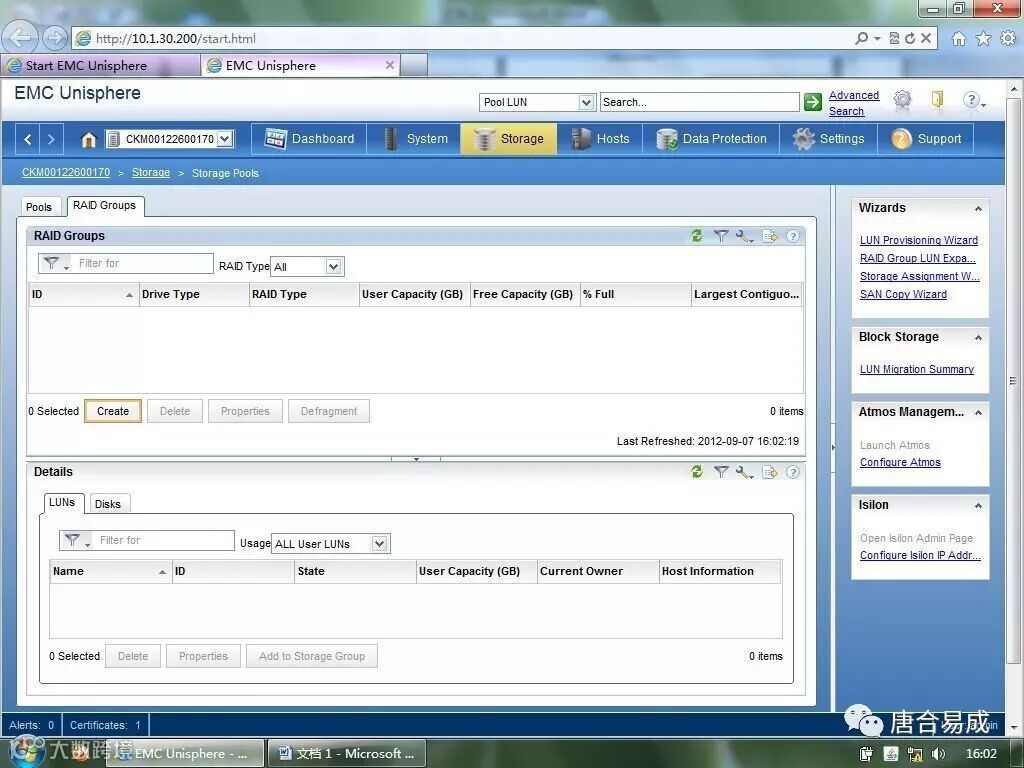Open the gear preferences icon near search

point(903,100)
